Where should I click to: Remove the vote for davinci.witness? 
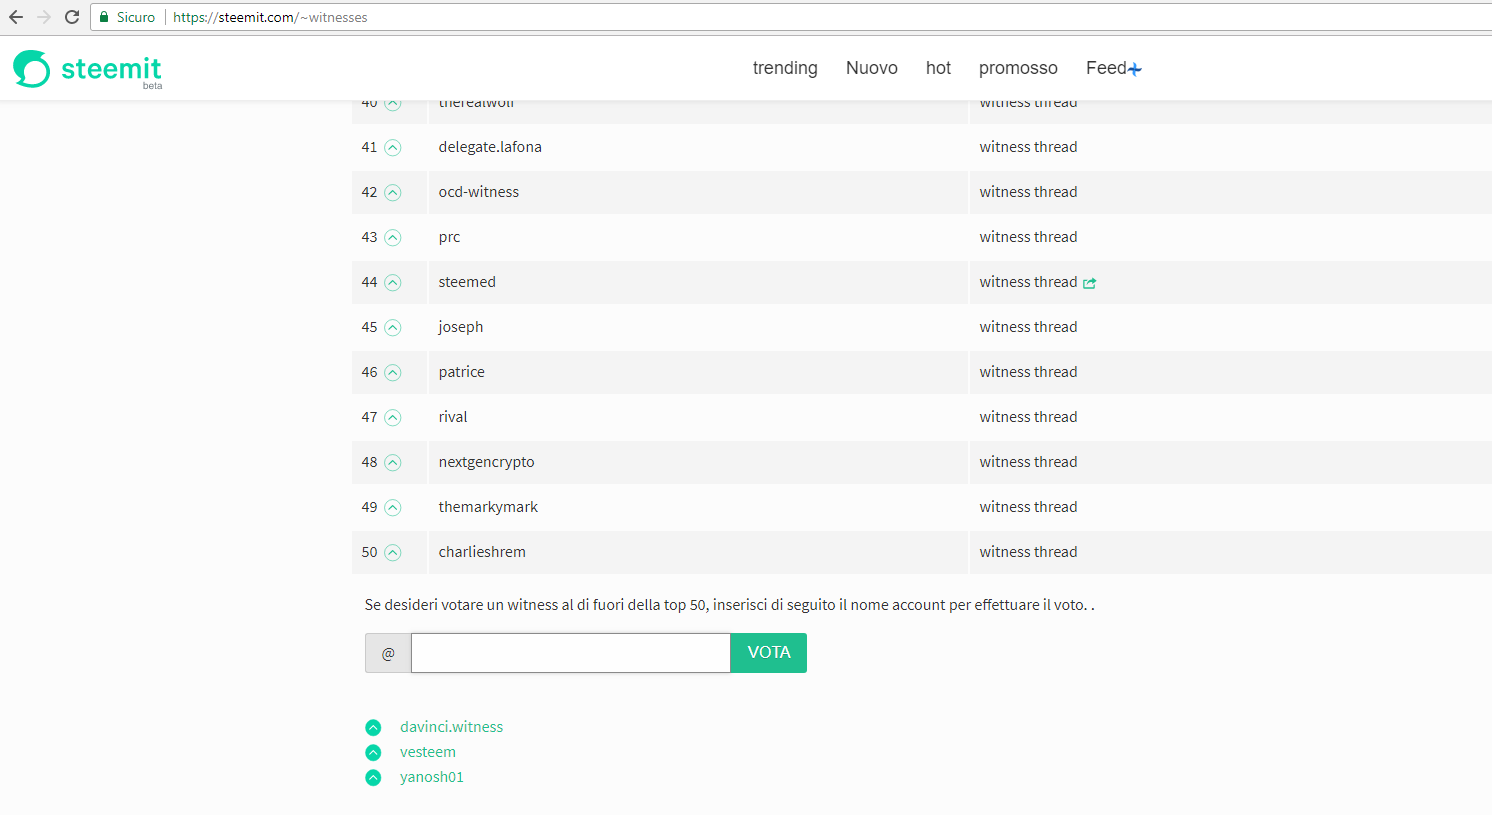[373, 727]
